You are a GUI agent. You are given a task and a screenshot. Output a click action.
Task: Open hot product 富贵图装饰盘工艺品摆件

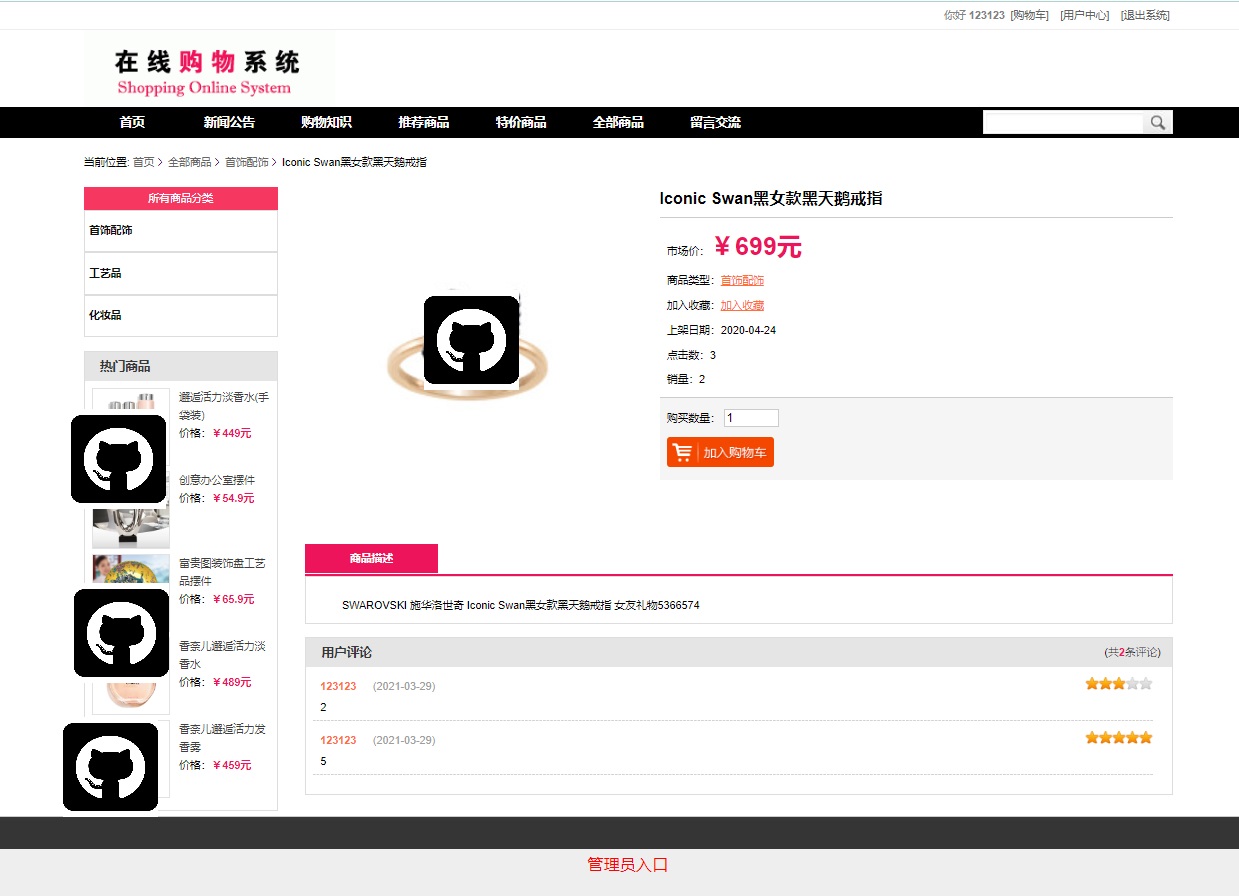[222, 572]
